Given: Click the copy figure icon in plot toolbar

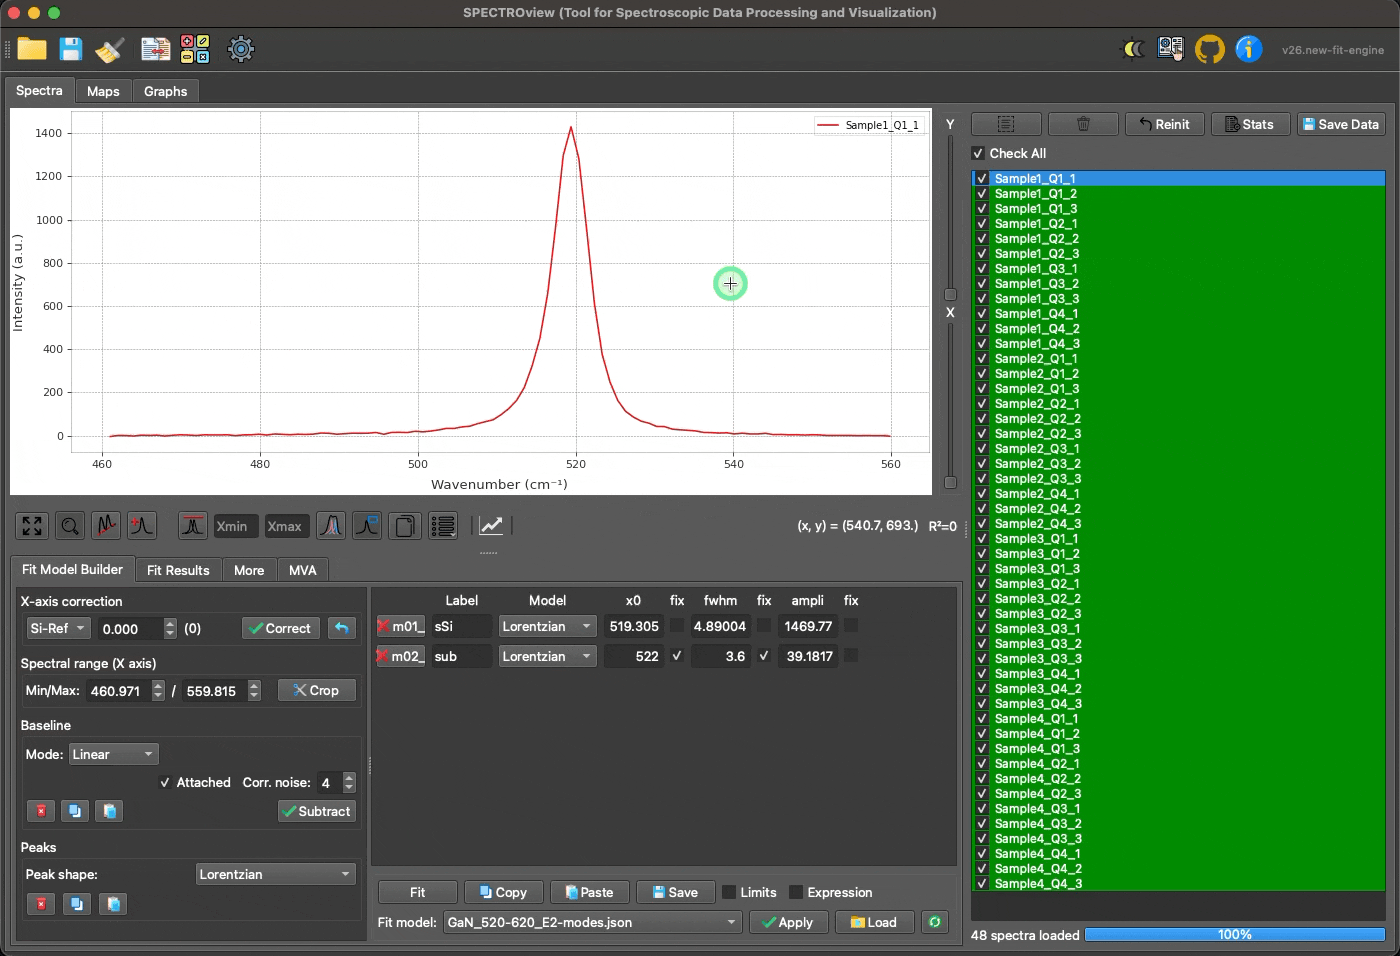Looking at the screenshot, I should (x=405, y=526).
